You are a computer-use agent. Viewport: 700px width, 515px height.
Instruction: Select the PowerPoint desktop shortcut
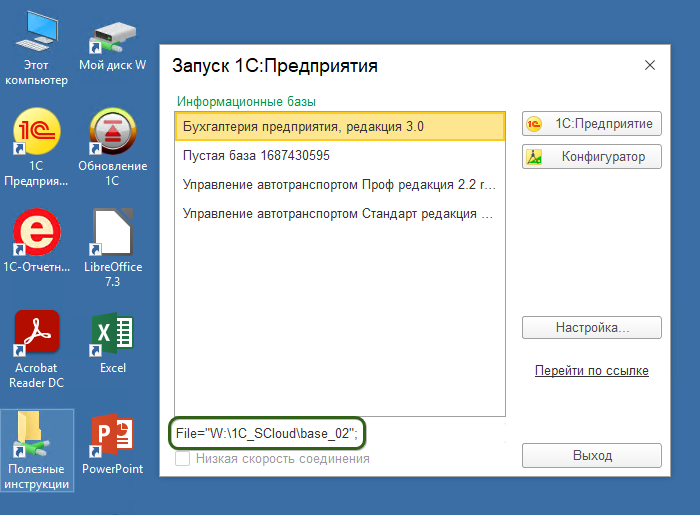pyautogui.click(x=113, y=444)
